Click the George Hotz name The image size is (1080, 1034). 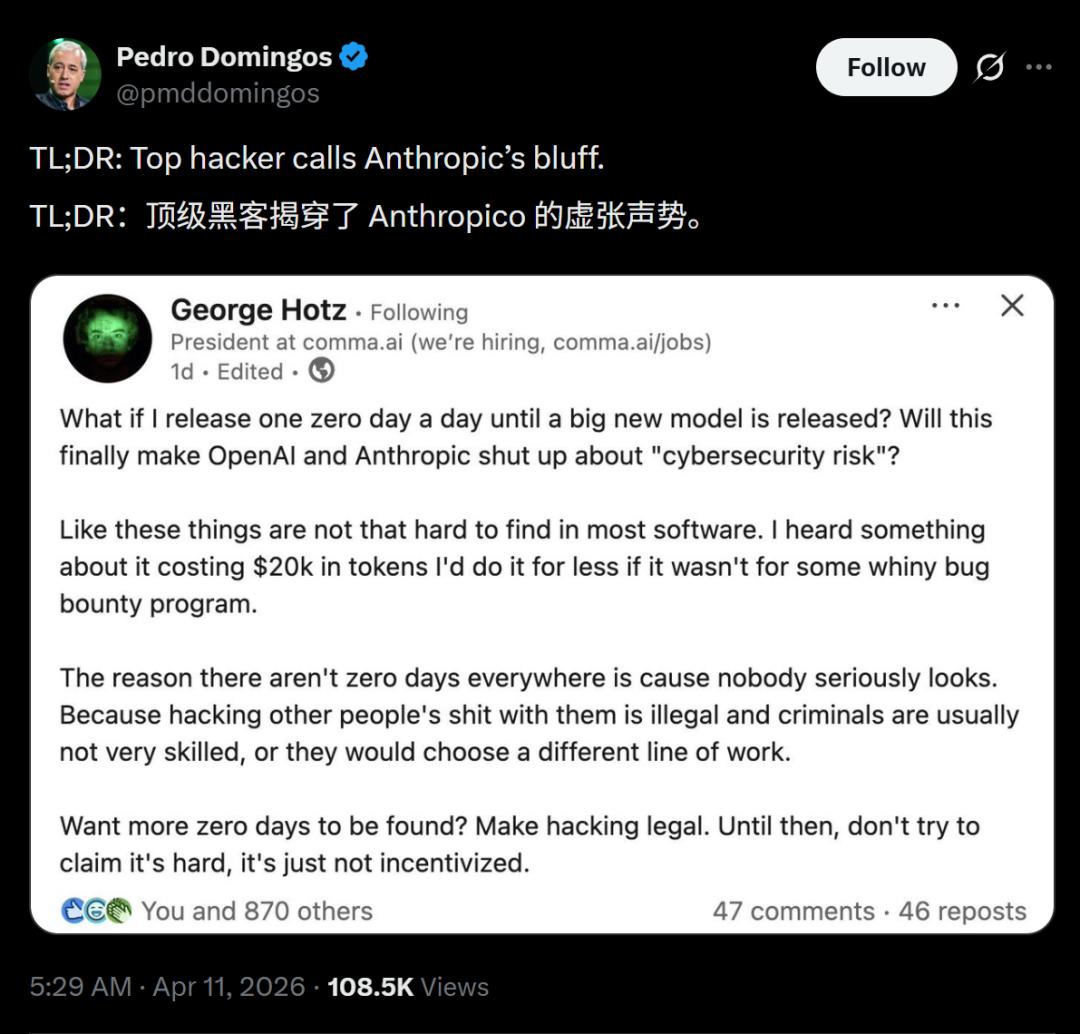click(258, 310)
